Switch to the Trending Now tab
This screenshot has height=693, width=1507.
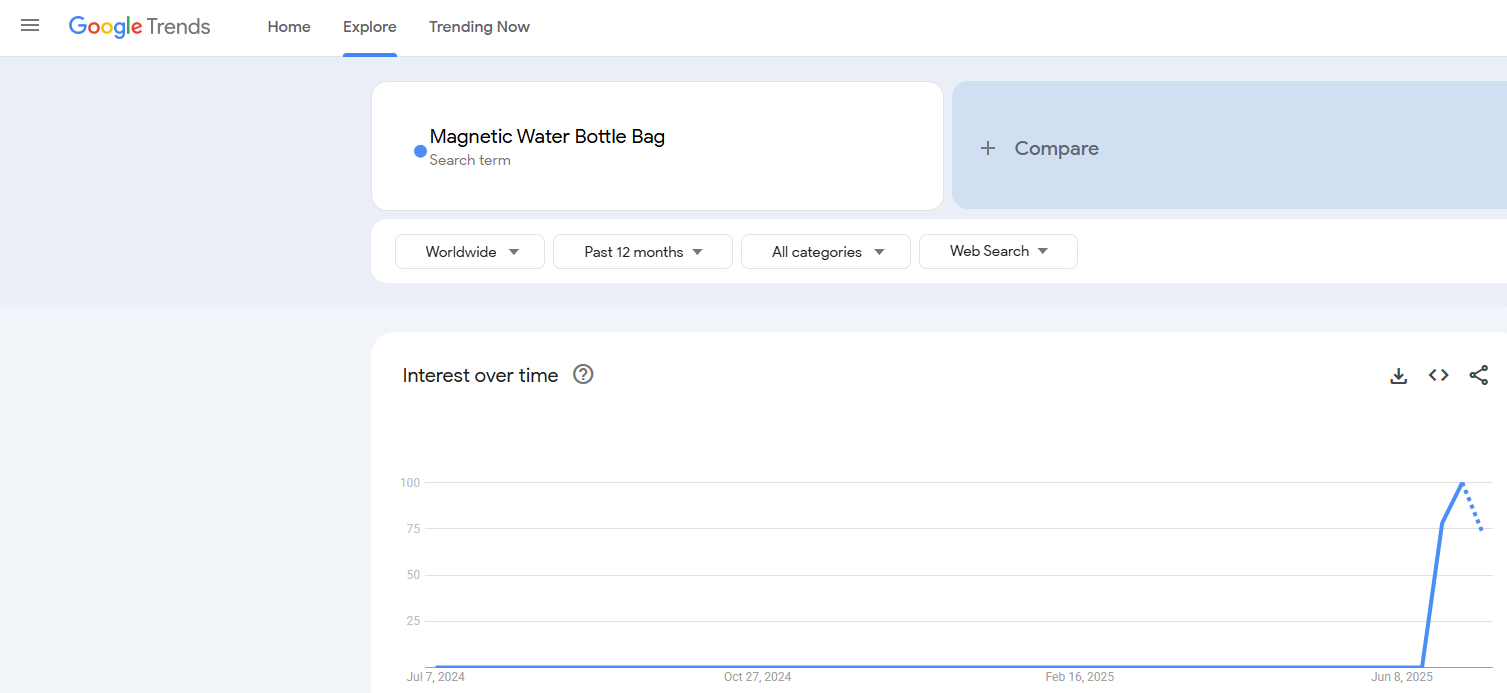pyautogui.click(x=479, y=27)
